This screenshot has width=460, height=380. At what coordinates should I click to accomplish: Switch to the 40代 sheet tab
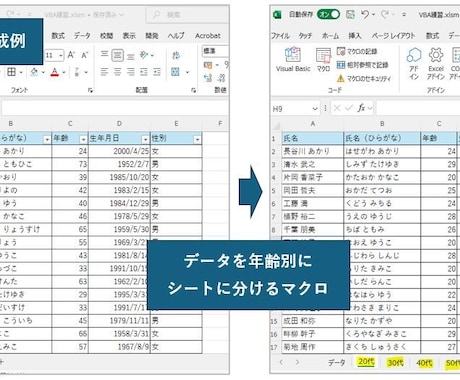tap(425, 363)
